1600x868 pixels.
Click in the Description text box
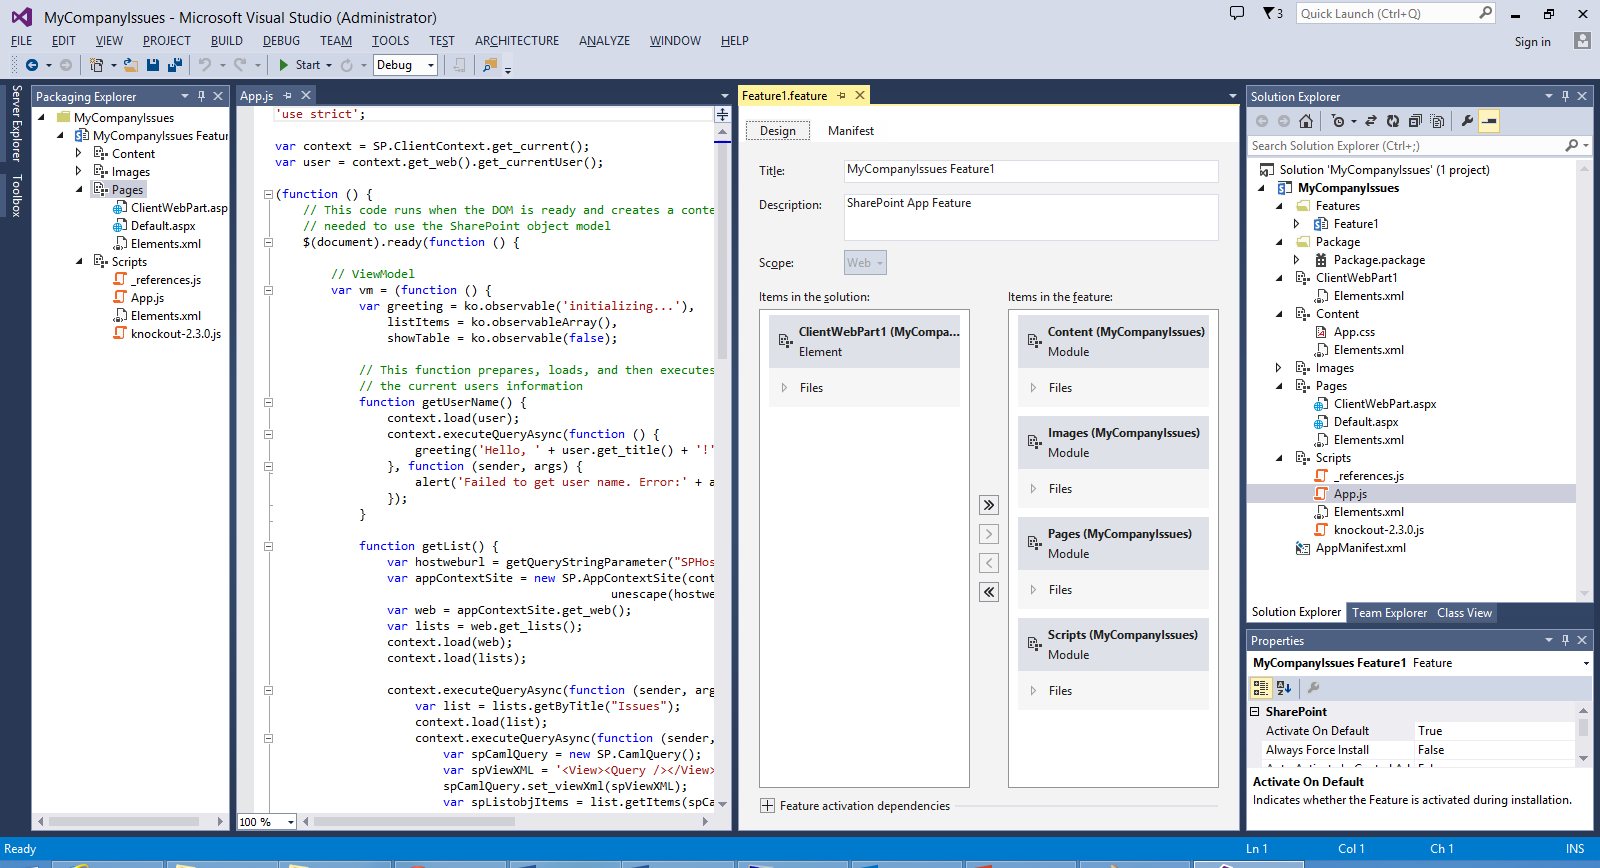[1031, 217]
